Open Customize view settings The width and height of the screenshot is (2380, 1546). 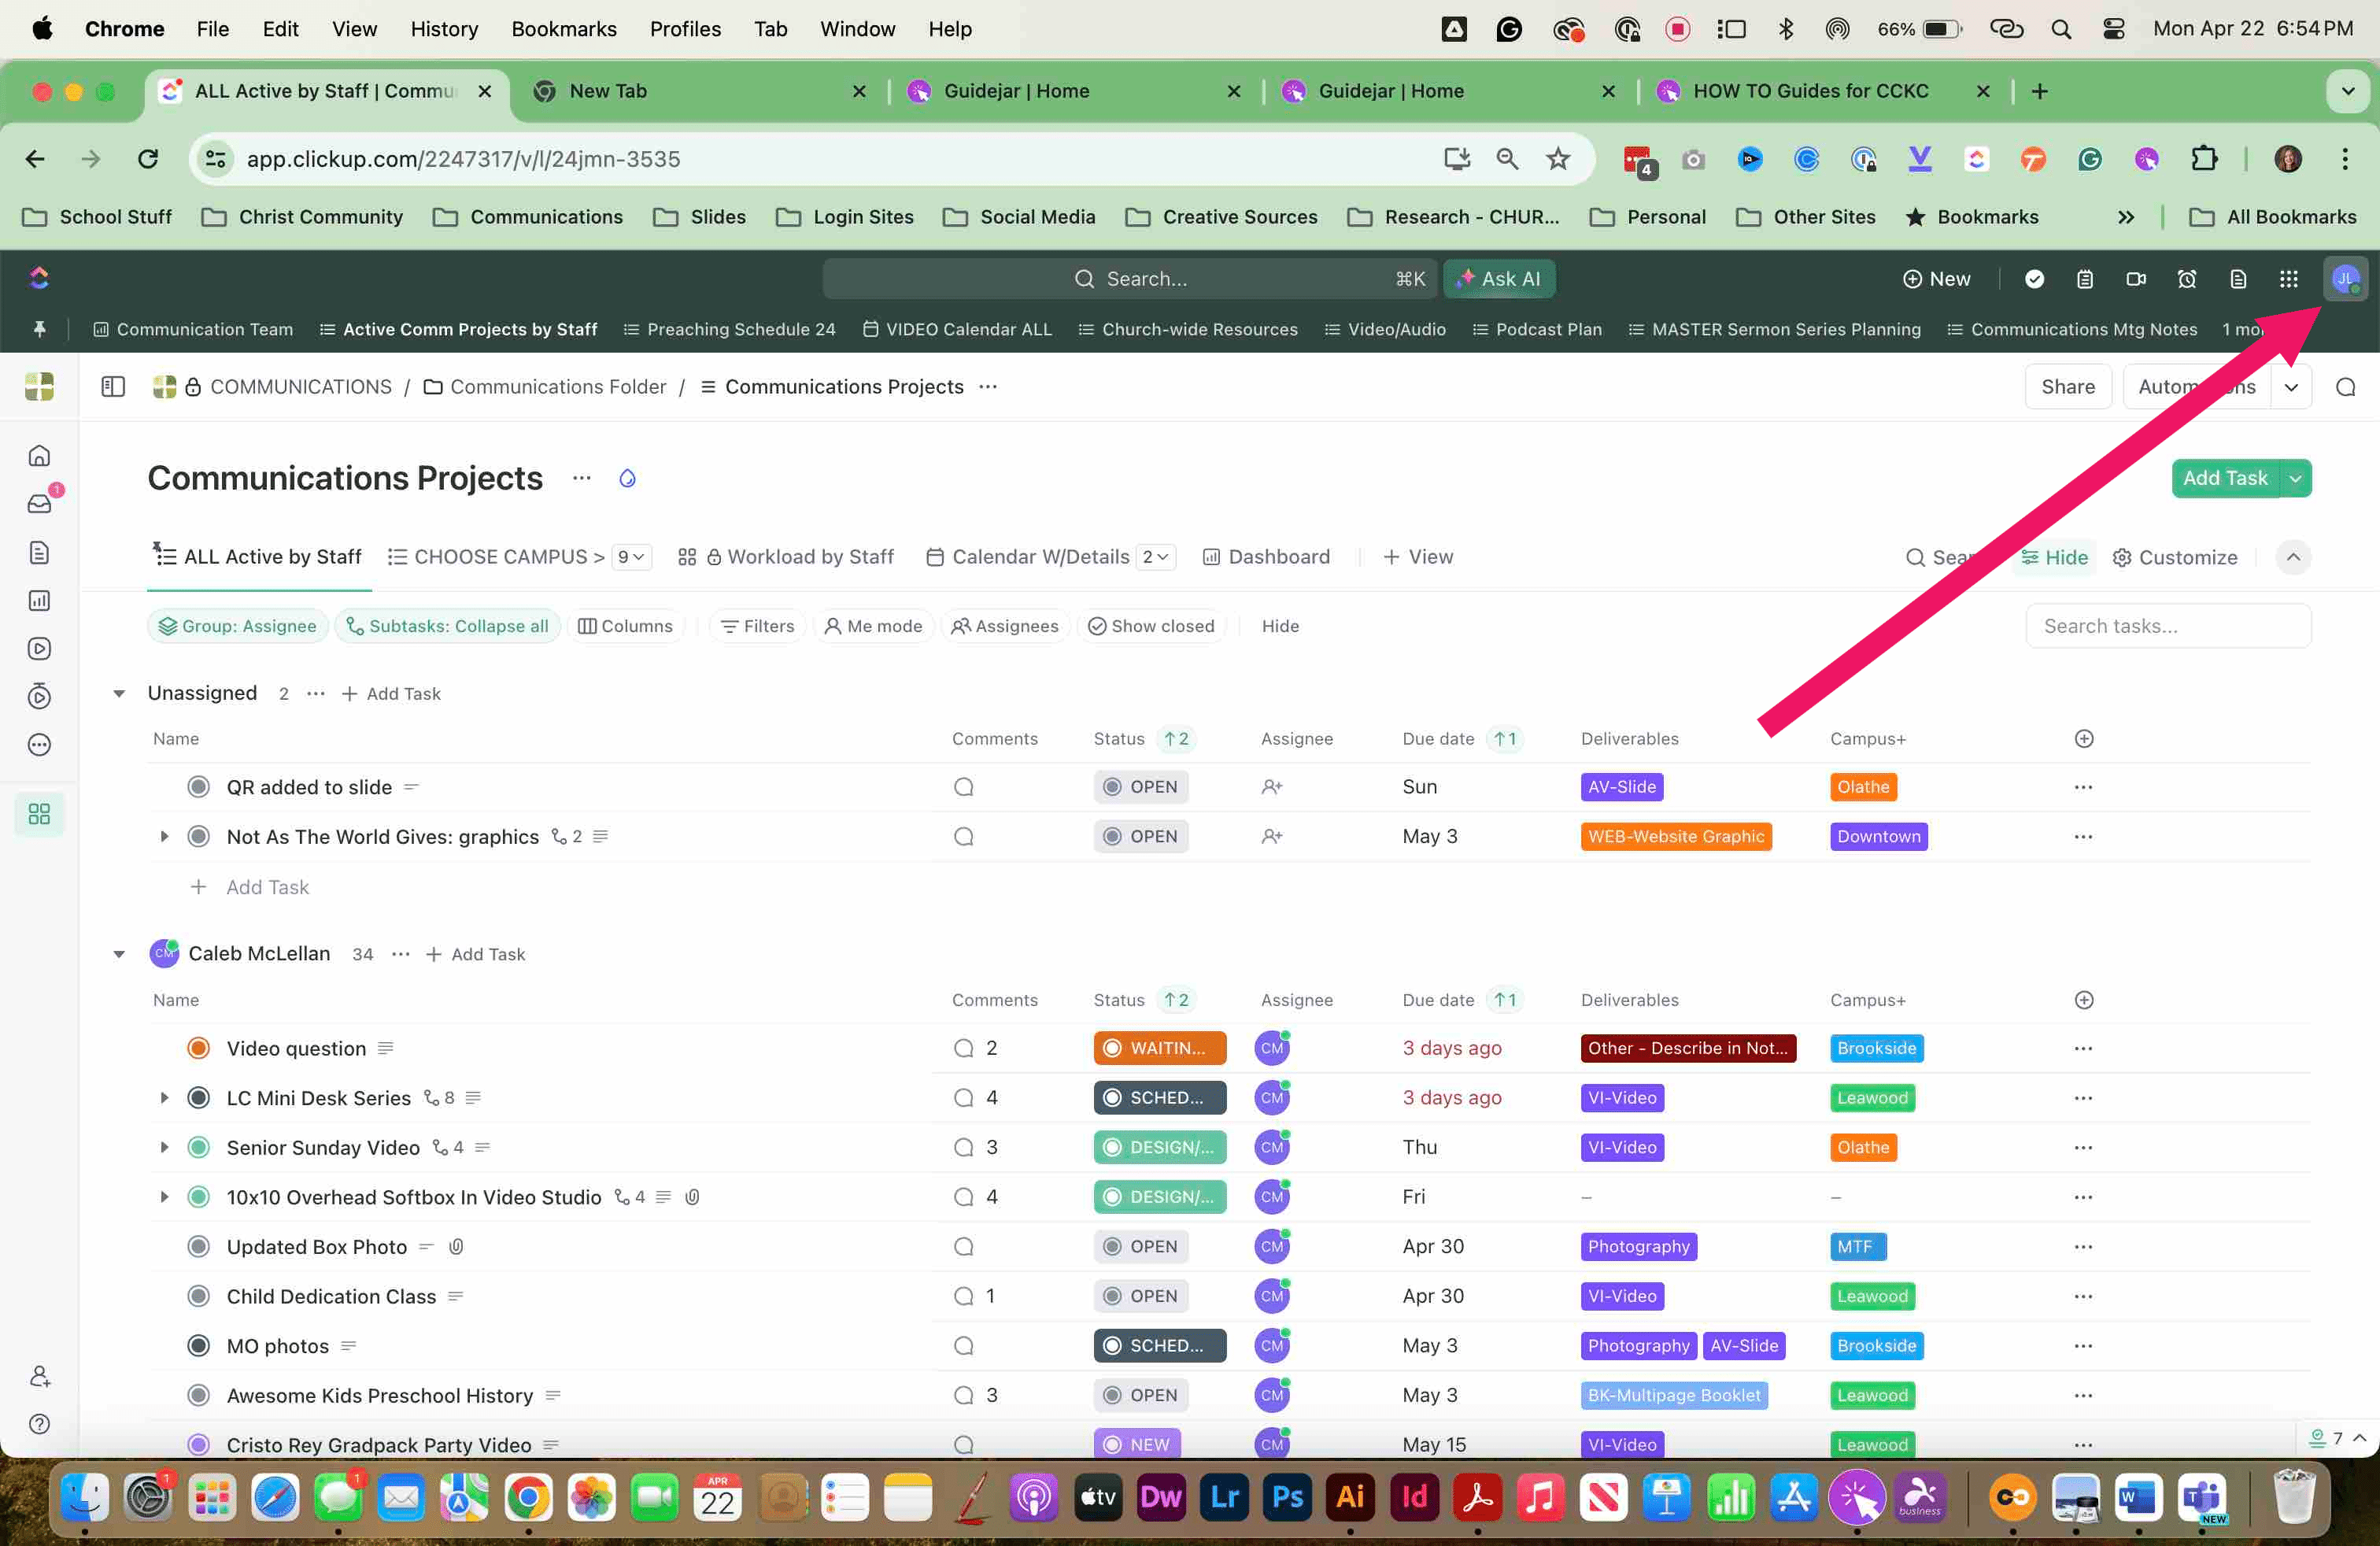click(2175, 557)
